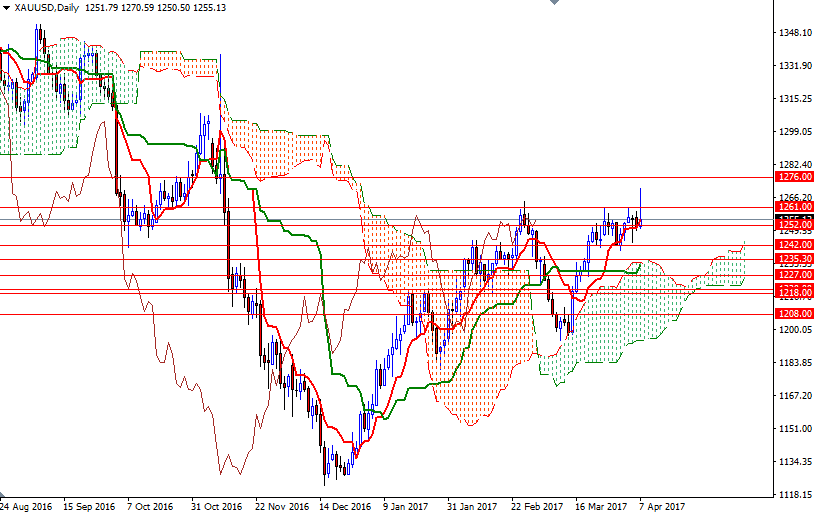Click the 24 Aug 2016 date label
Screen dimensions: 814x514
27,506
